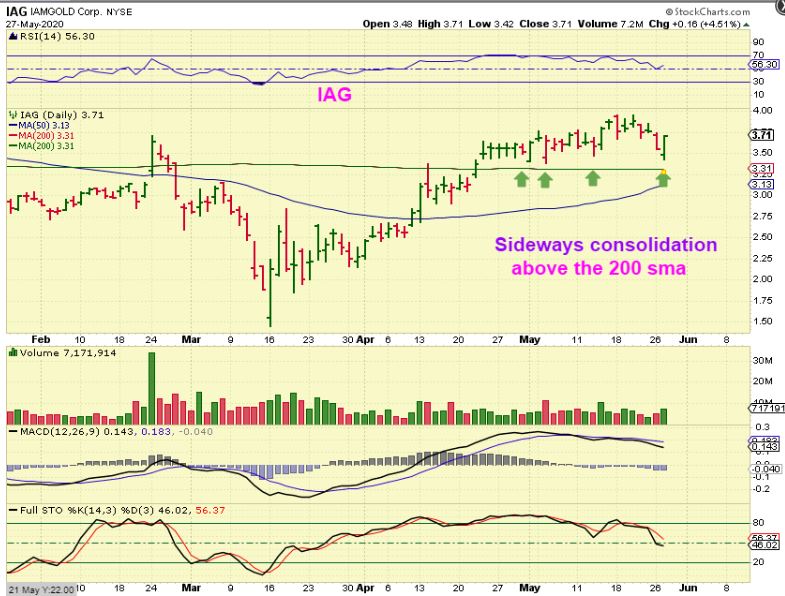Click the 27-May-2020 date label
This screenshot has width=785, height=596.
(x=34, y=23)
